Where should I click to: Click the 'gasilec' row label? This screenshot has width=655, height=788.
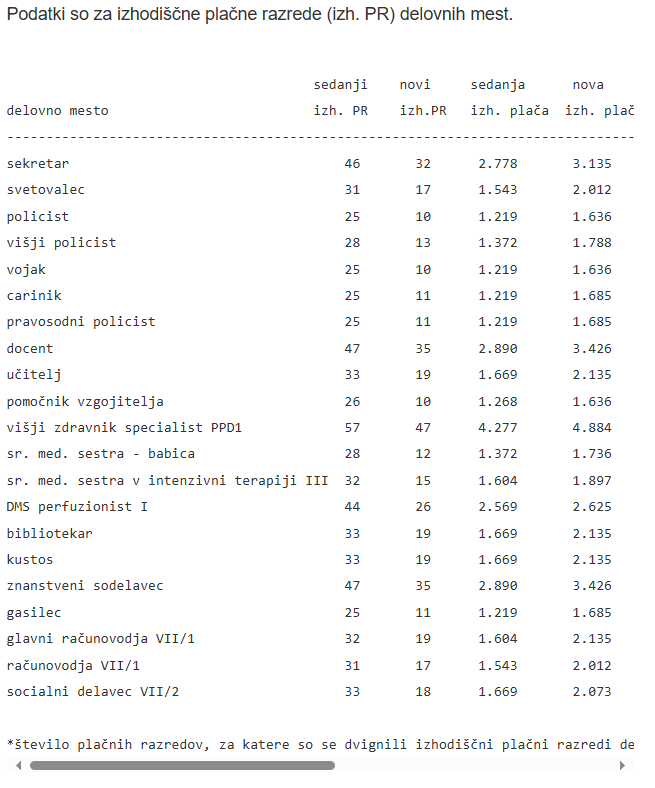click(x=34, y=613)
